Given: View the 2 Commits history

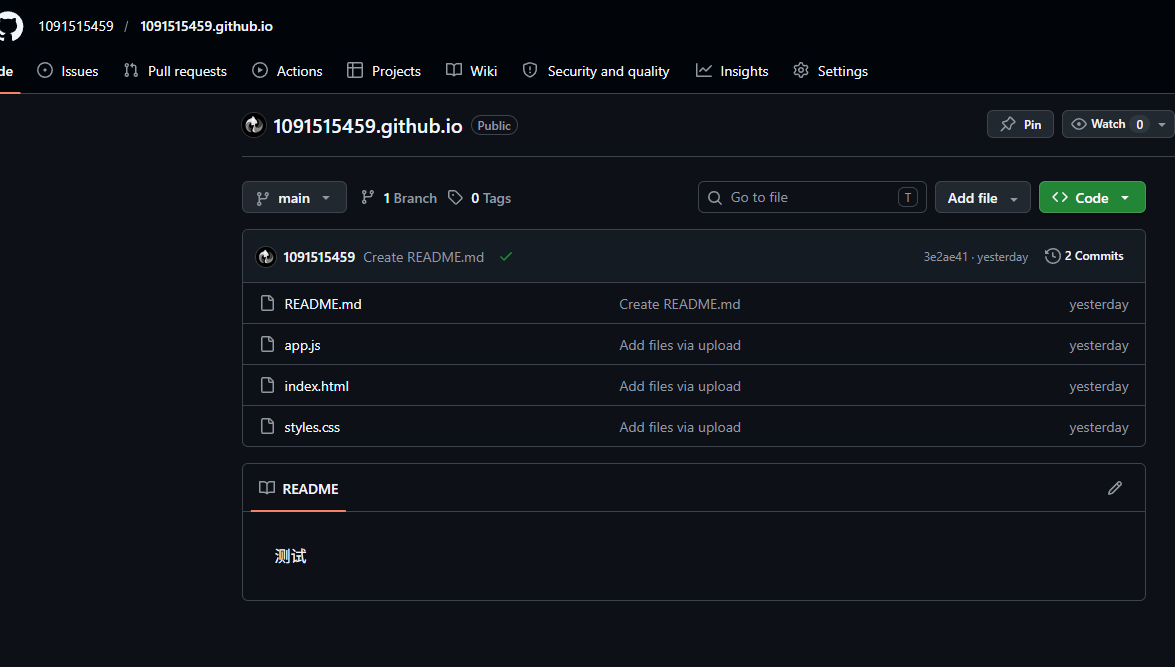Looking at the screenshot, I should click(x=1084, y=256).
